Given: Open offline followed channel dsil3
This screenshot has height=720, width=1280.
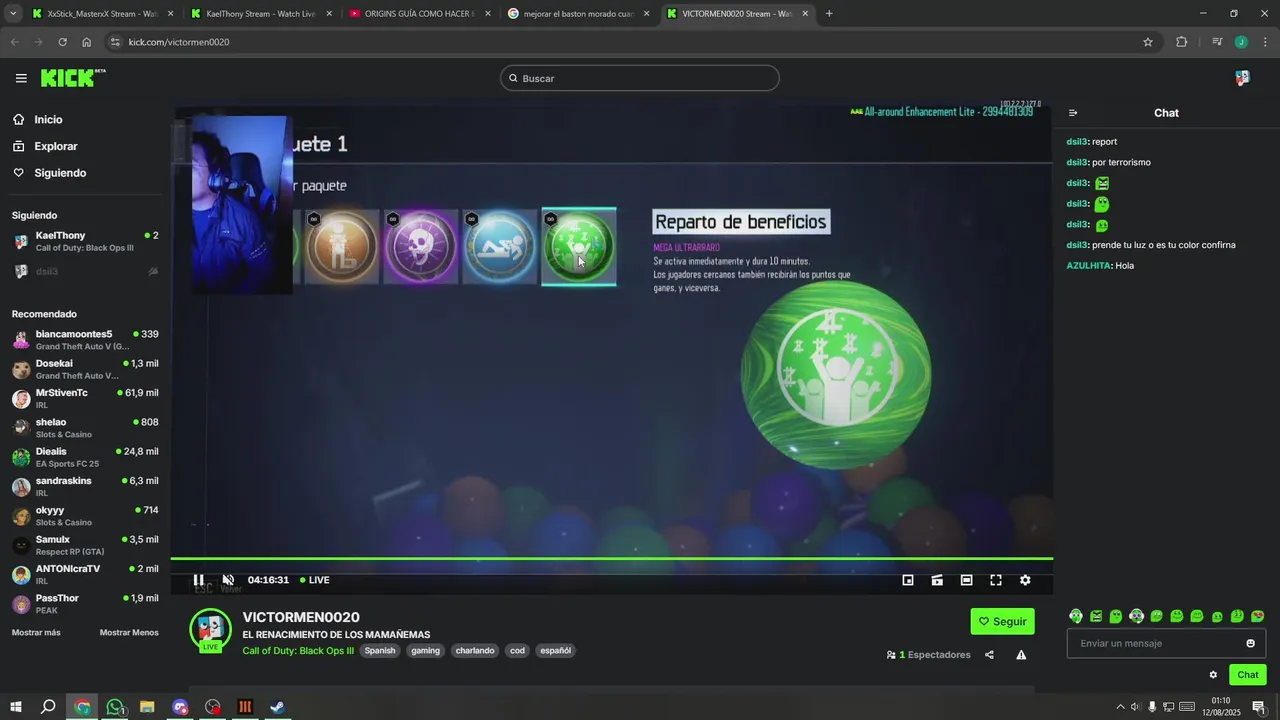Looking at the screenshot, I should [x=85, y=271].
